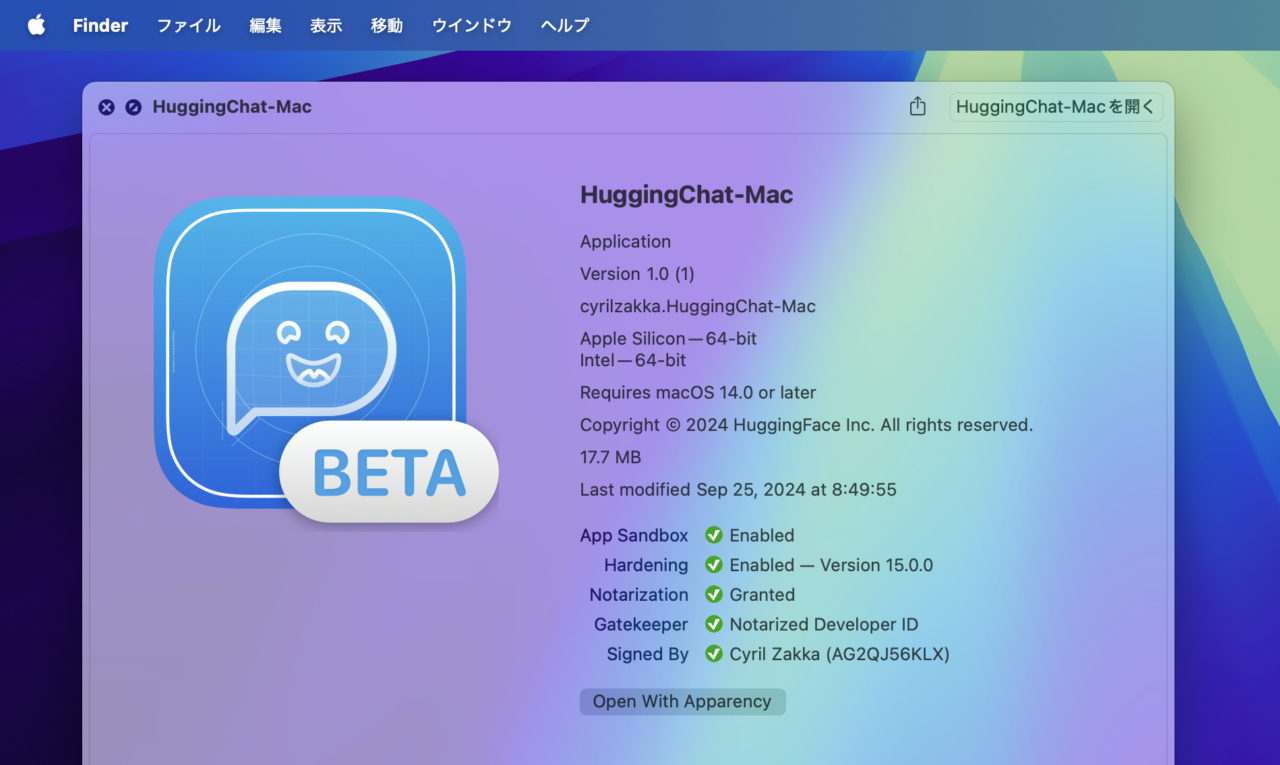Viewport: 1280px width, 765px height.
Task: Click the large HuggingChat-Mac heading
Action: point(686,195)
